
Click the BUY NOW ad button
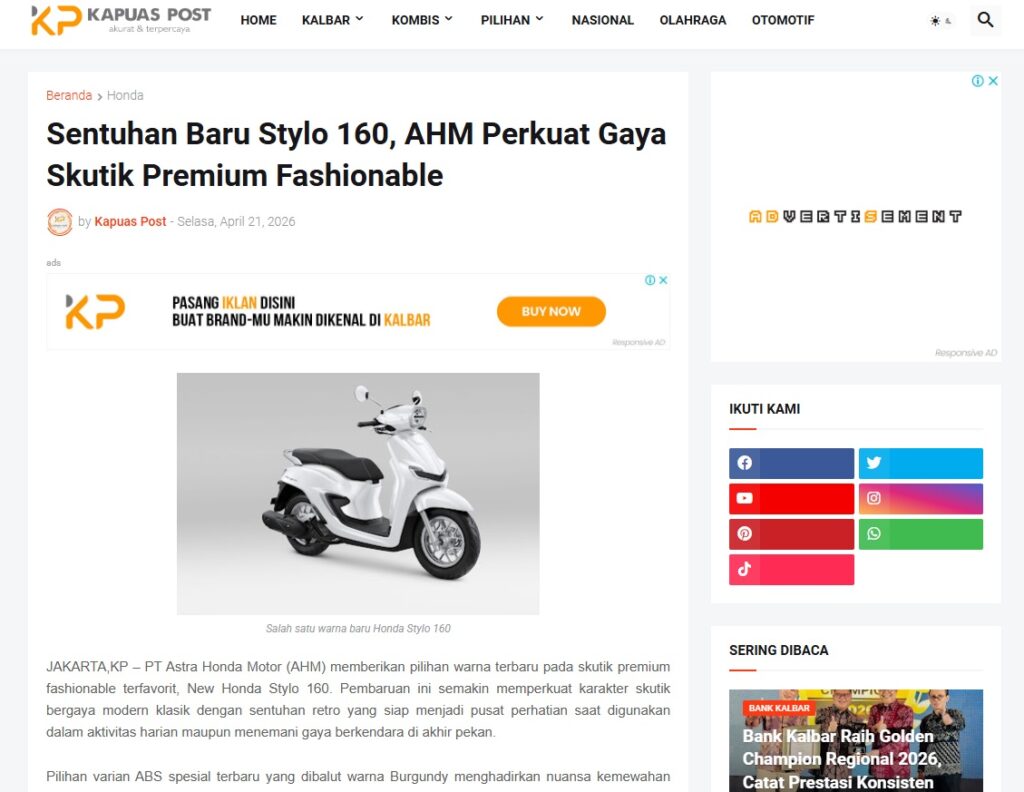[551, 311]
